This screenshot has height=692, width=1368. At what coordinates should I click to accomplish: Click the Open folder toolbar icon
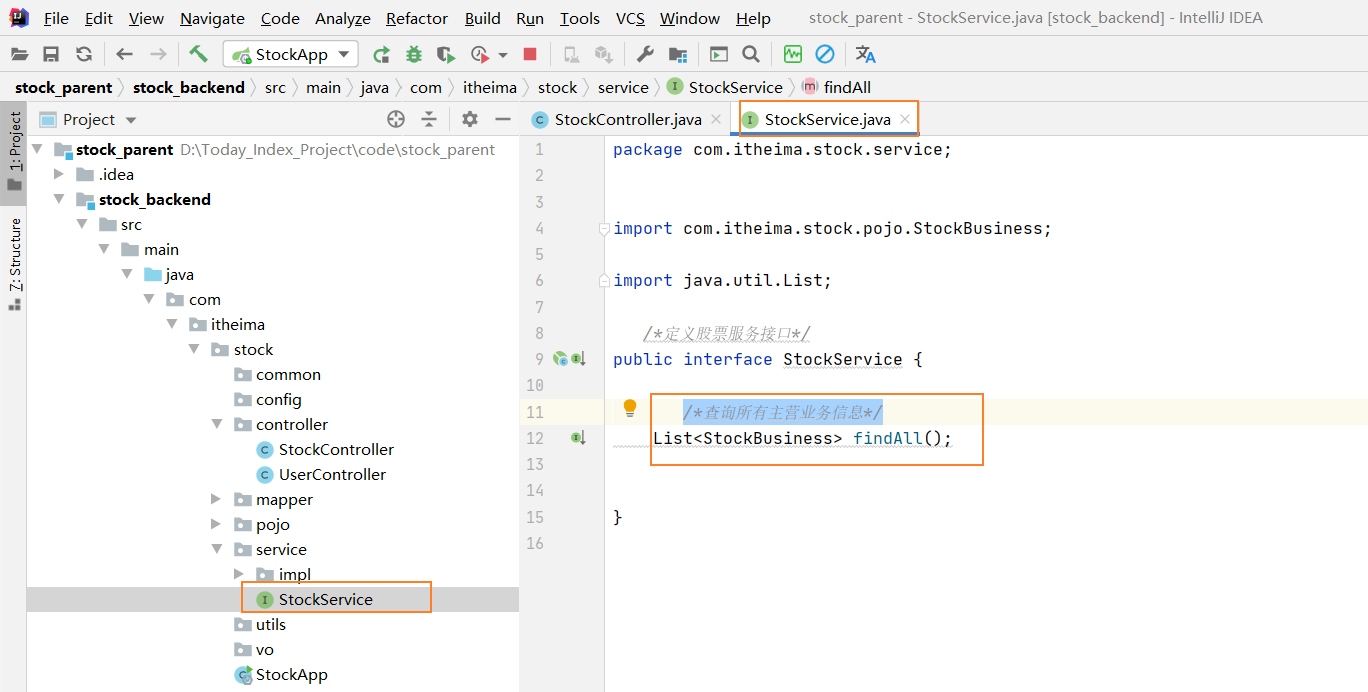20,54
